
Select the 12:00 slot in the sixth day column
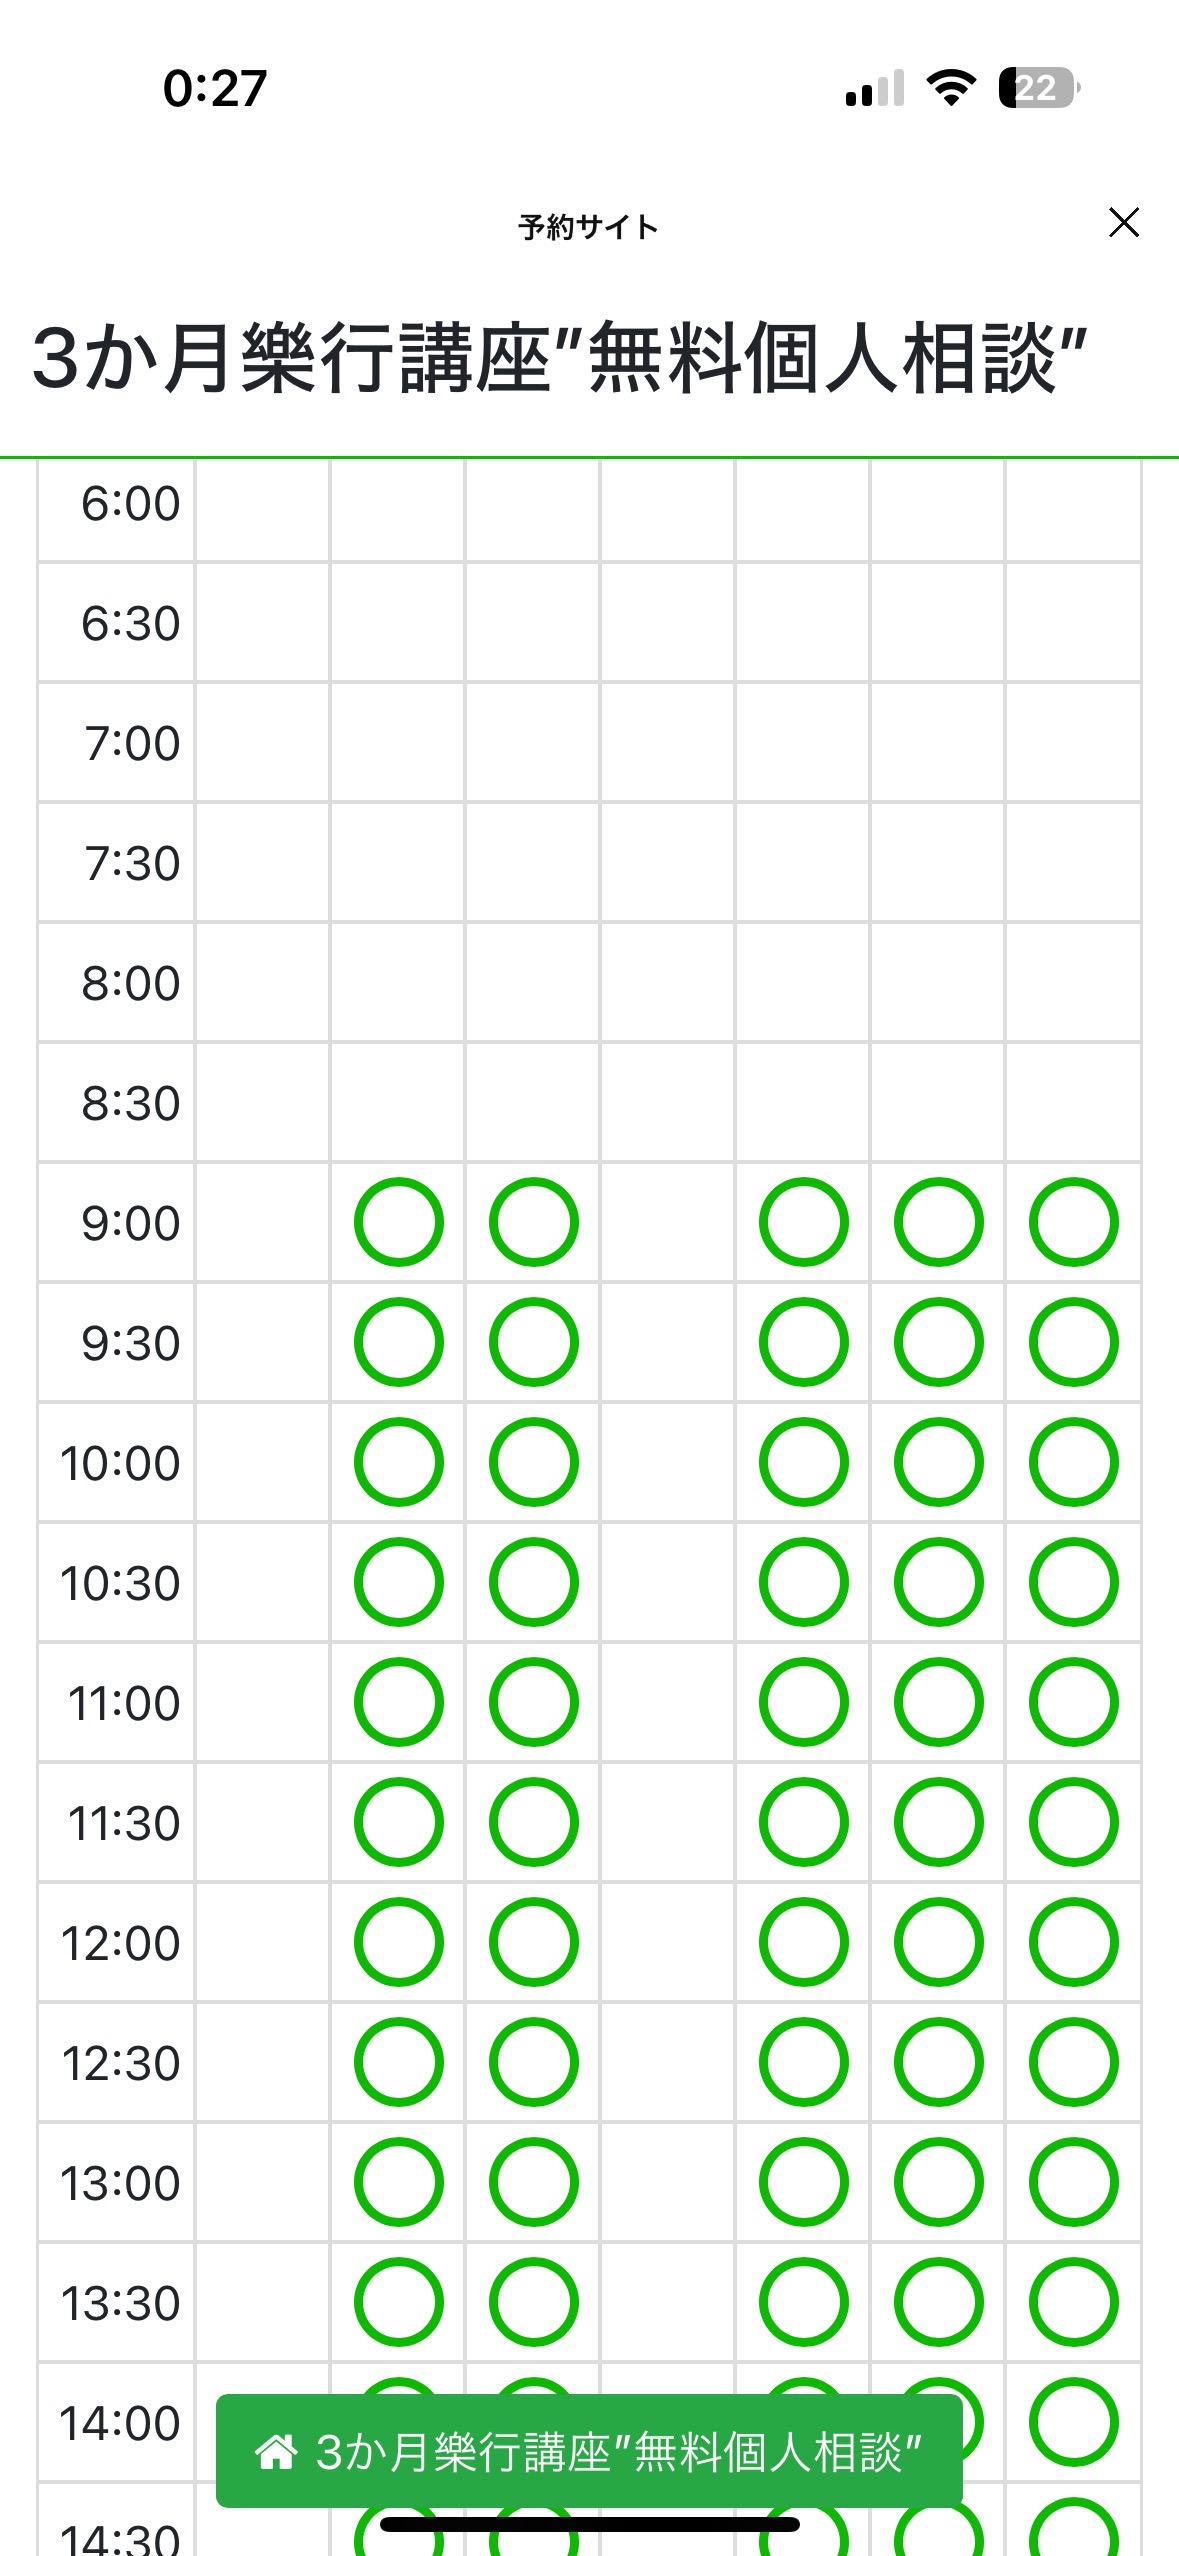tap(938, 1942)
